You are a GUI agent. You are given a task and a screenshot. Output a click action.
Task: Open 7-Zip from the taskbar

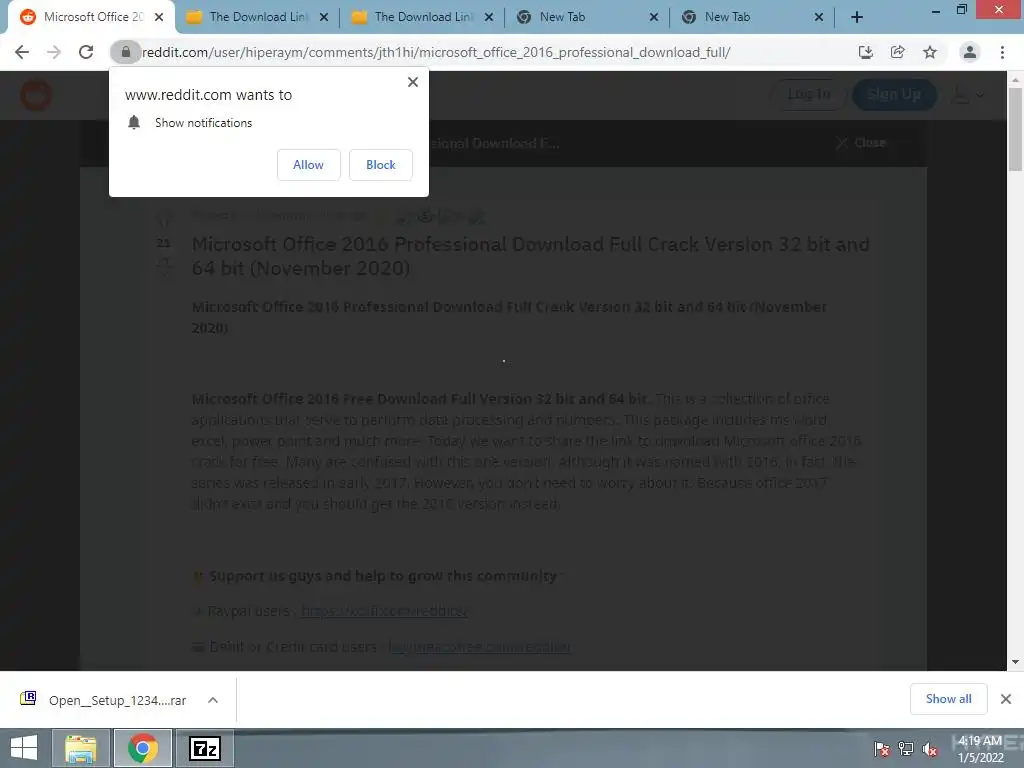pyautogui.click(x=205, y=748)
